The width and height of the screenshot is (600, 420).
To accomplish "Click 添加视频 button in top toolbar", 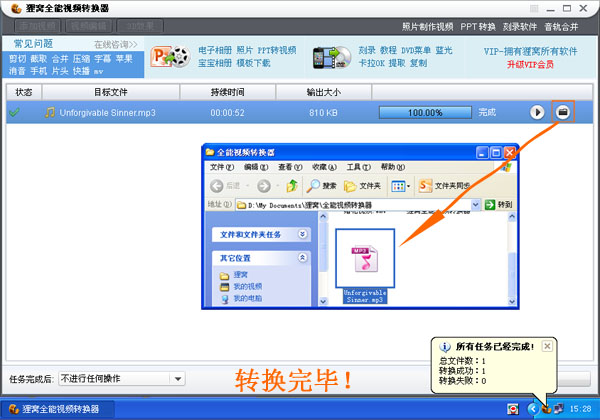I will pos(38,26).
